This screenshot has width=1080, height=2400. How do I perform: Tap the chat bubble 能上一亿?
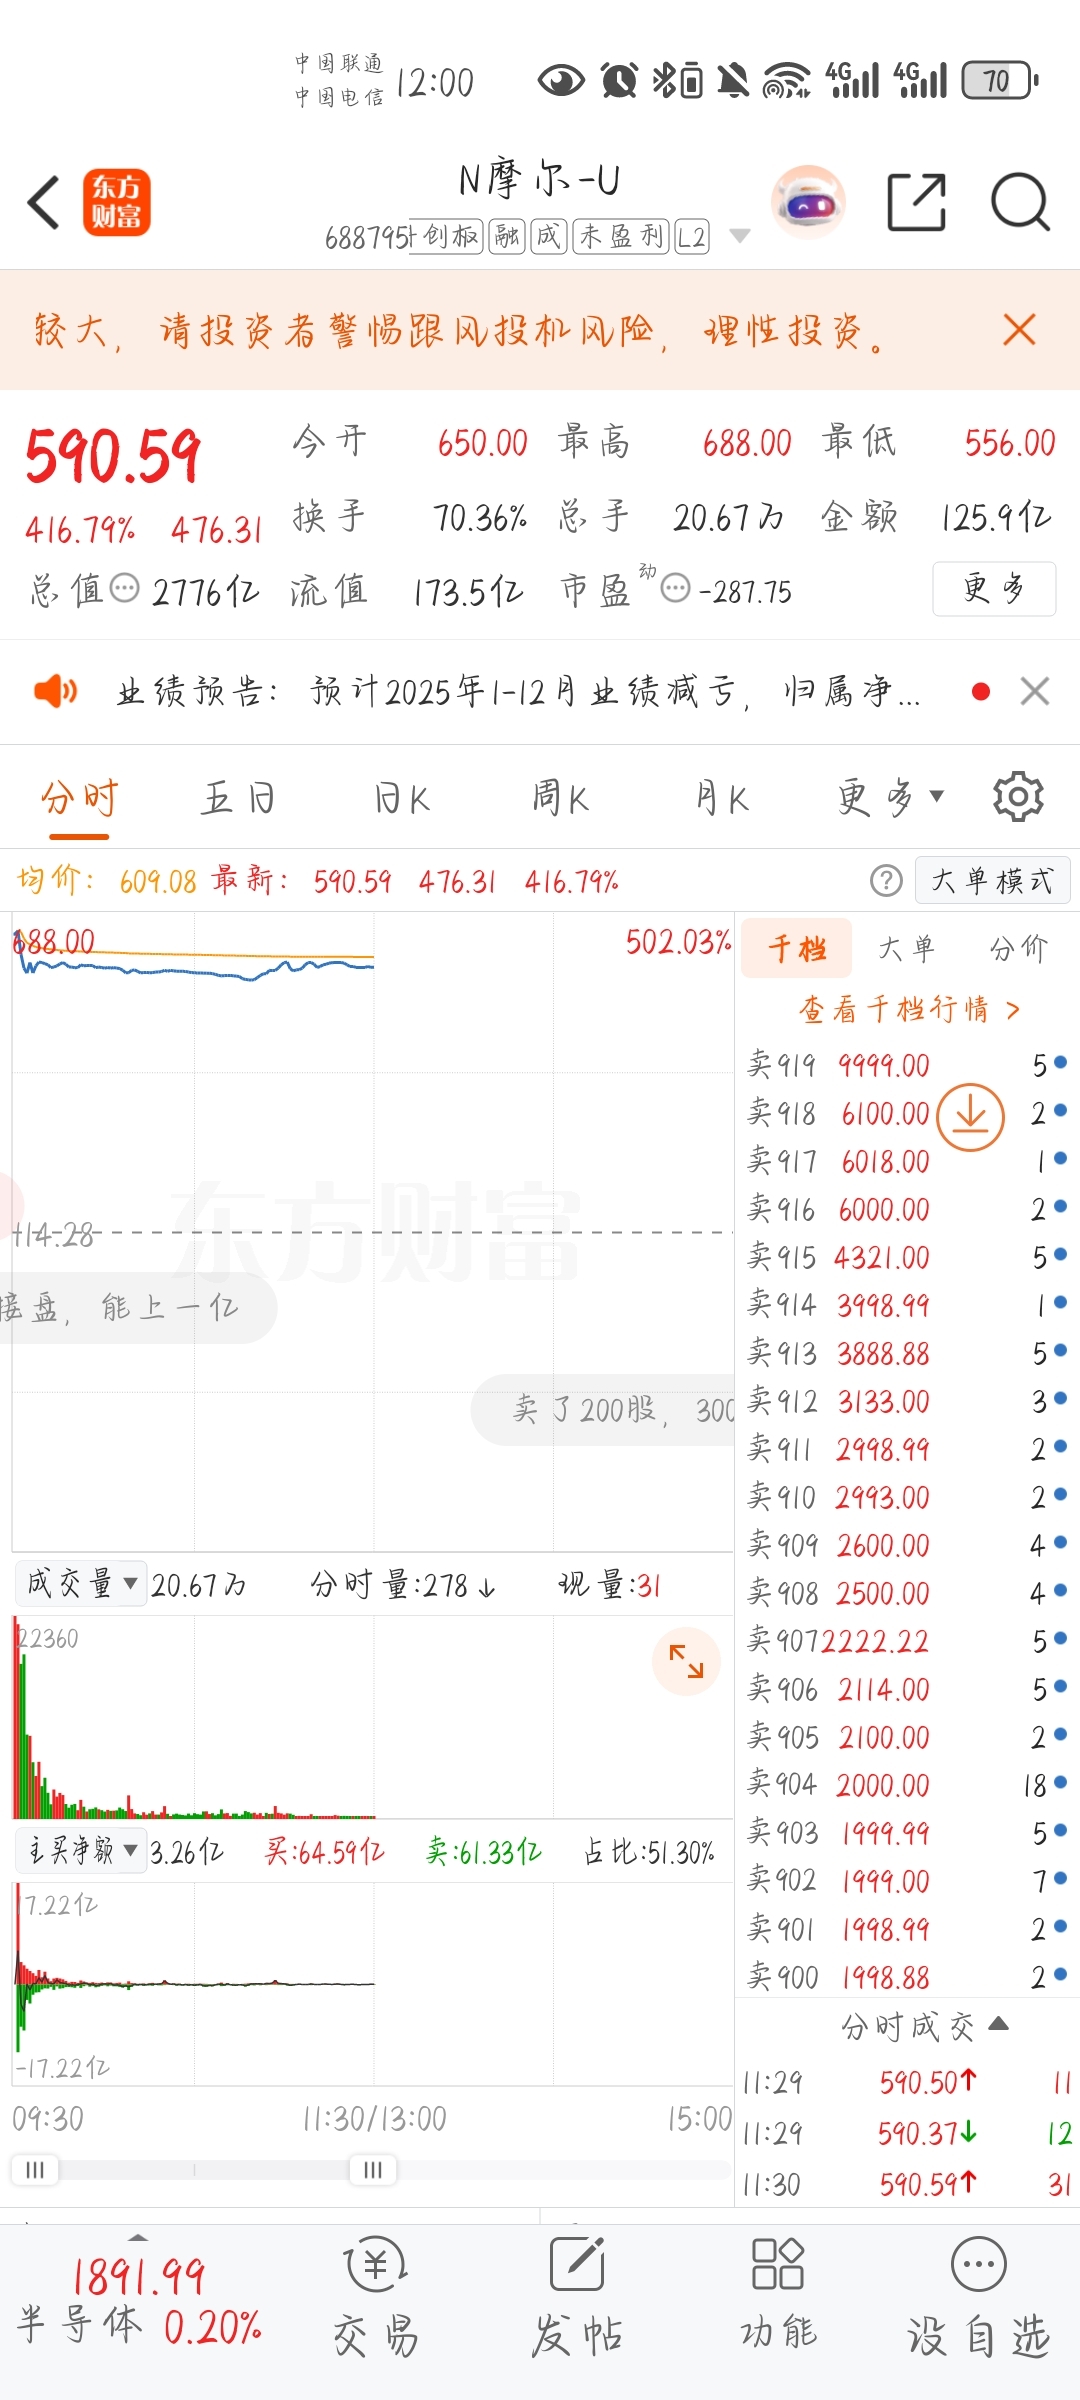coord(138,1307)
